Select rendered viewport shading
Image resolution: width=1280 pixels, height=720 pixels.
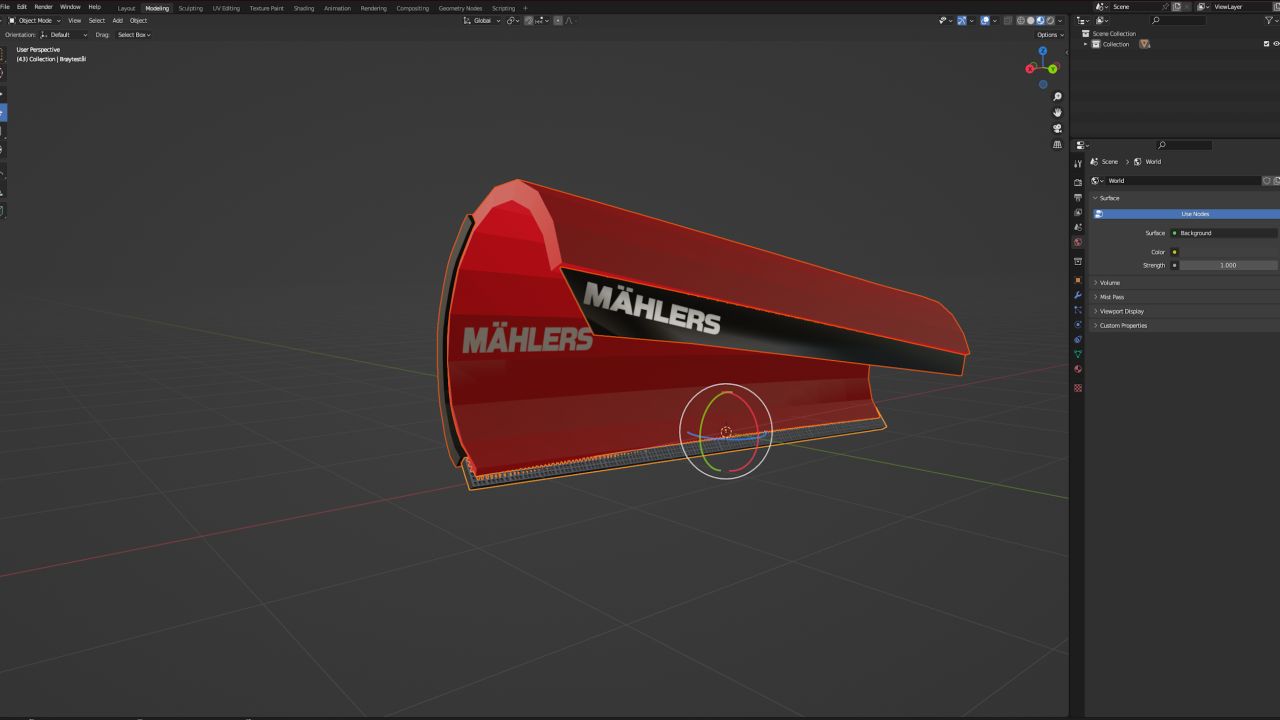point(1051,20)
